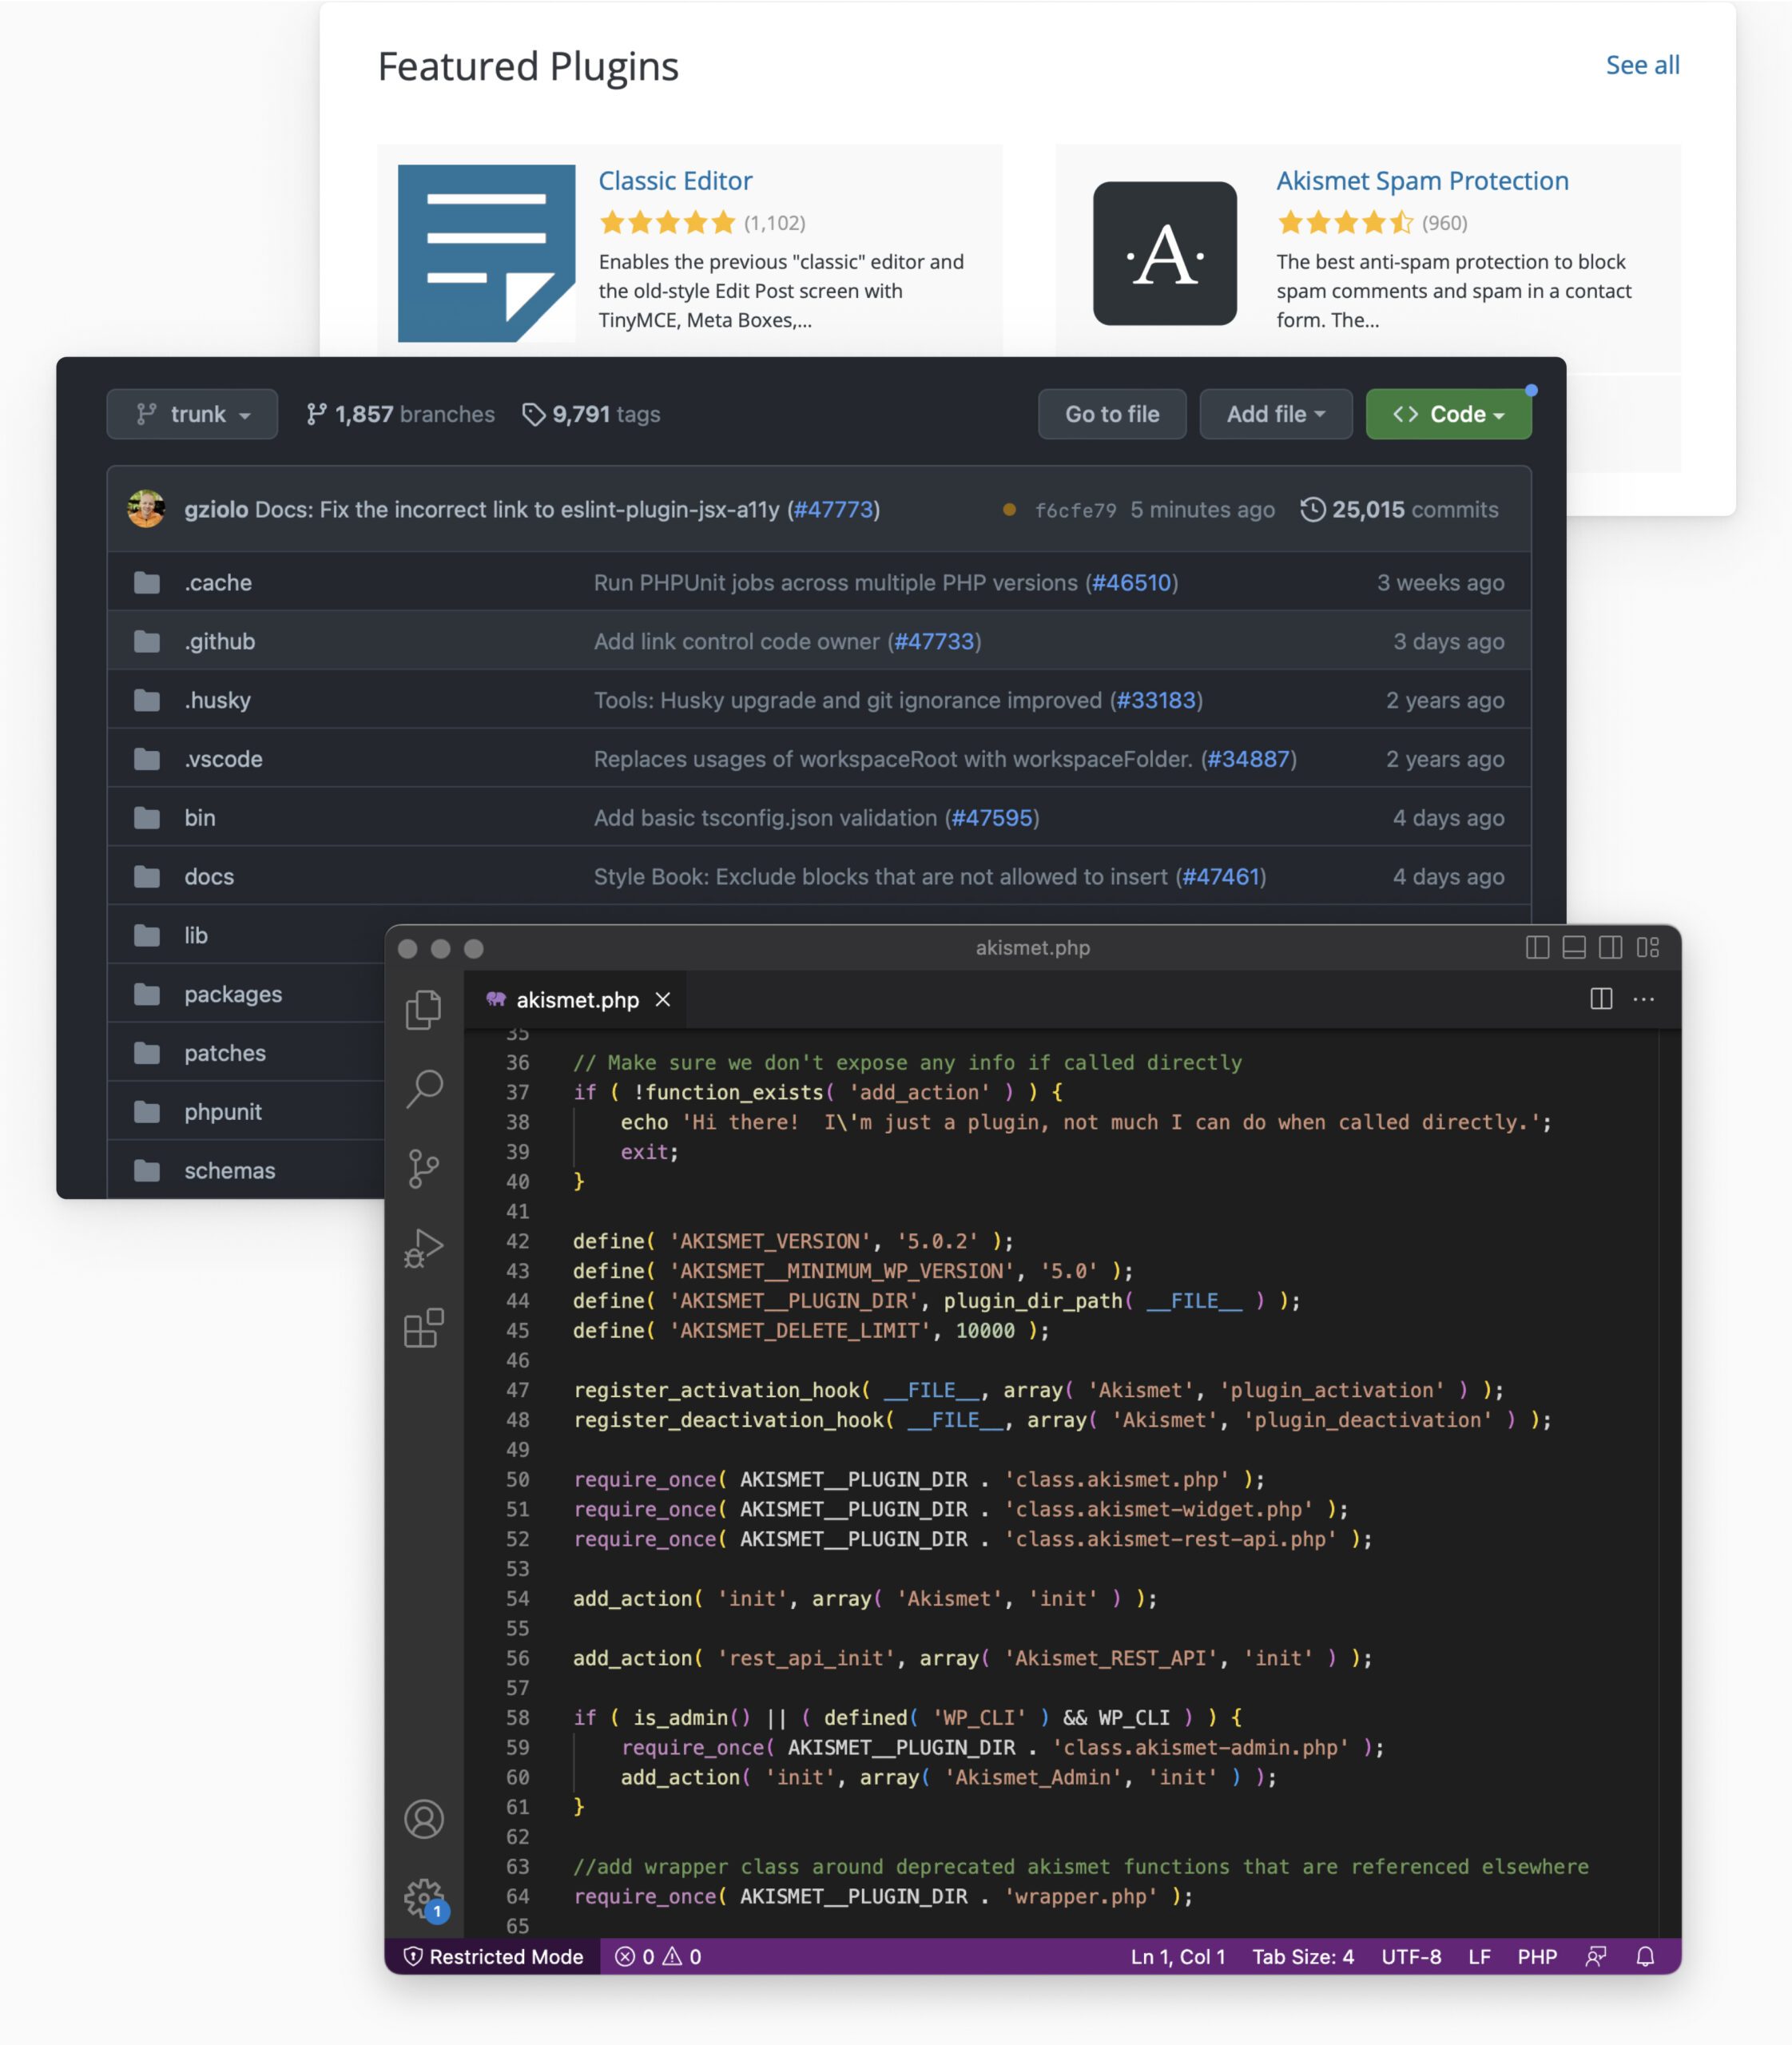
Task: Click Classic Editor plugin icon
Action: (x=486, y=253)
